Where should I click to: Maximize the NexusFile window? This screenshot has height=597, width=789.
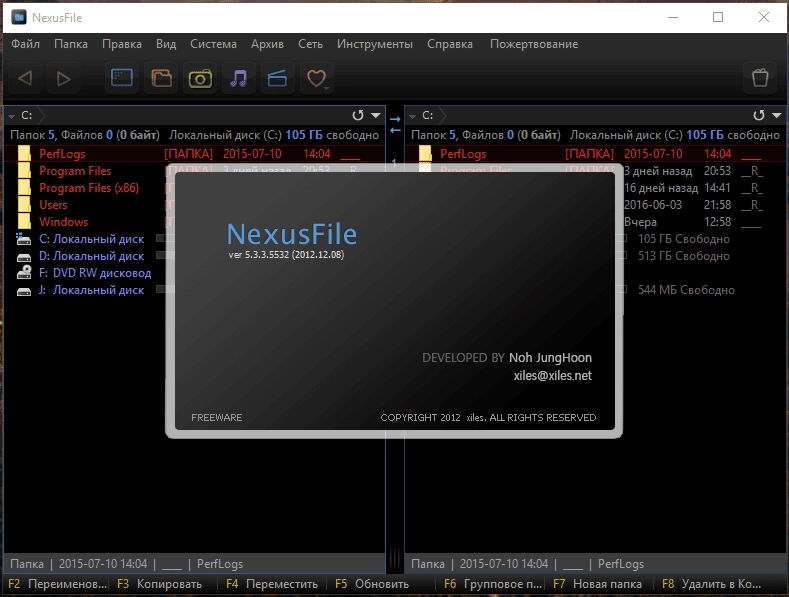coord(718,17)
